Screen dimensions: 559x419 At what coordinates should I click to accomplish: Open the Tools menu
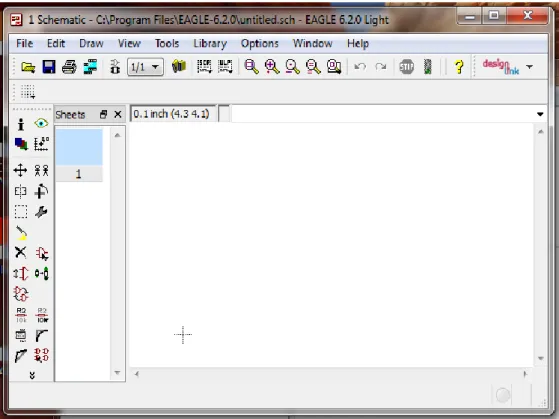[x=167, y=44]
